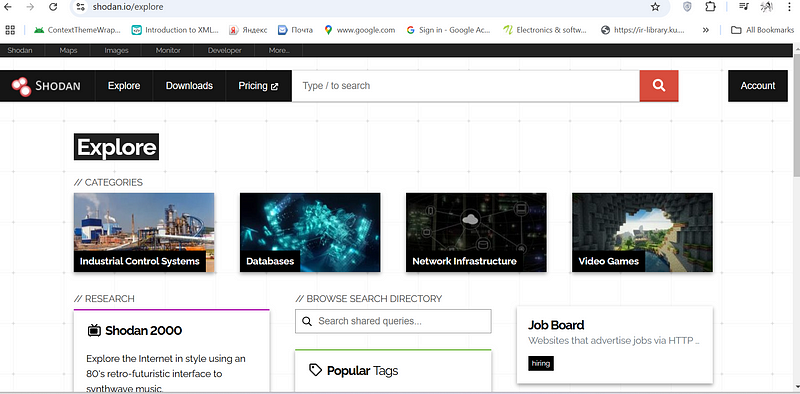The width and height of the screenshot is (800, 394).
Task: Click the browser forward arrow
Action: [30, 7]
